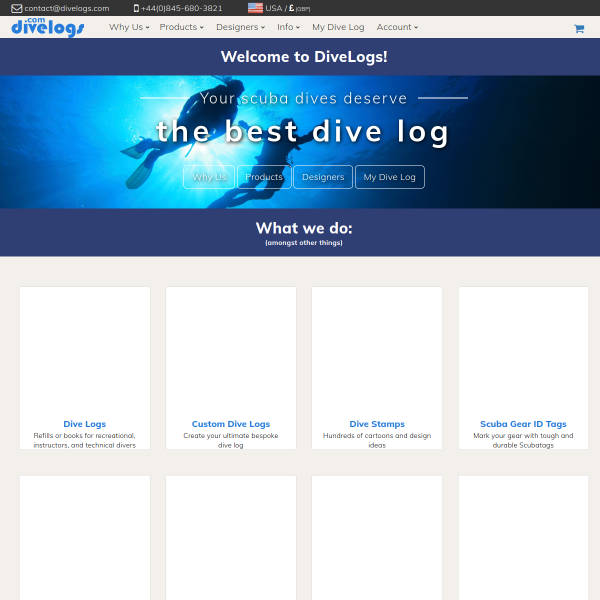Expand the Designers nav menu

pyautogui.click(x=240, y=27)
